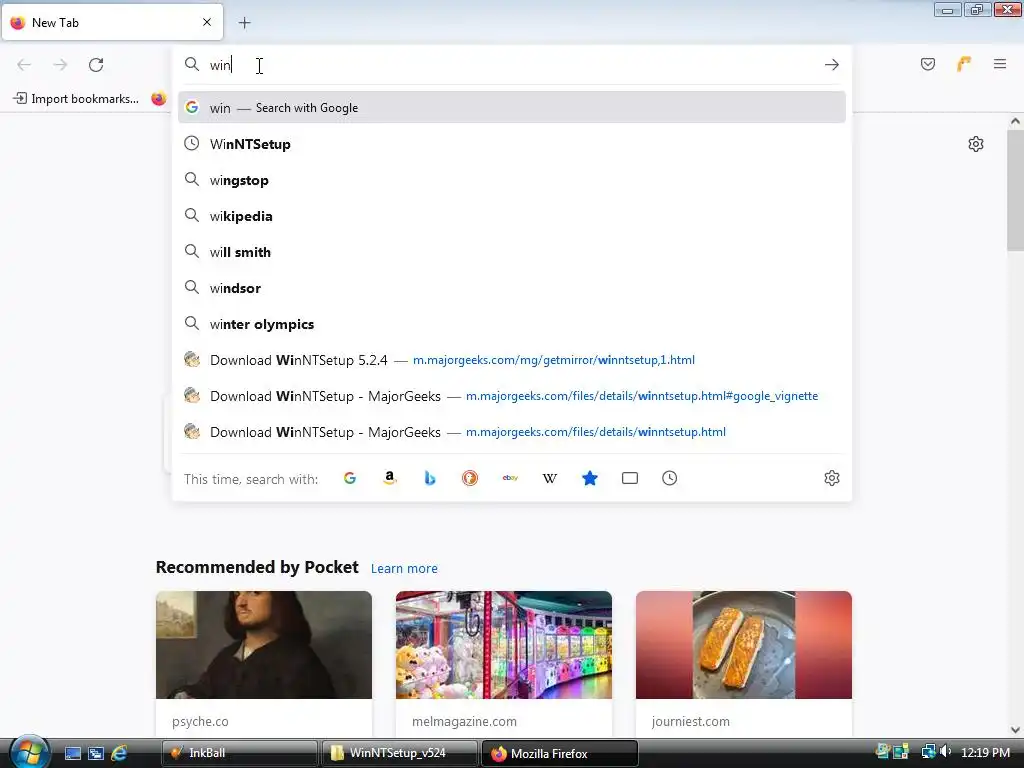Open a new tab with plus button
Viewport: 1024px width, 768px height.
pyautogui.click(x=244, y=23)
